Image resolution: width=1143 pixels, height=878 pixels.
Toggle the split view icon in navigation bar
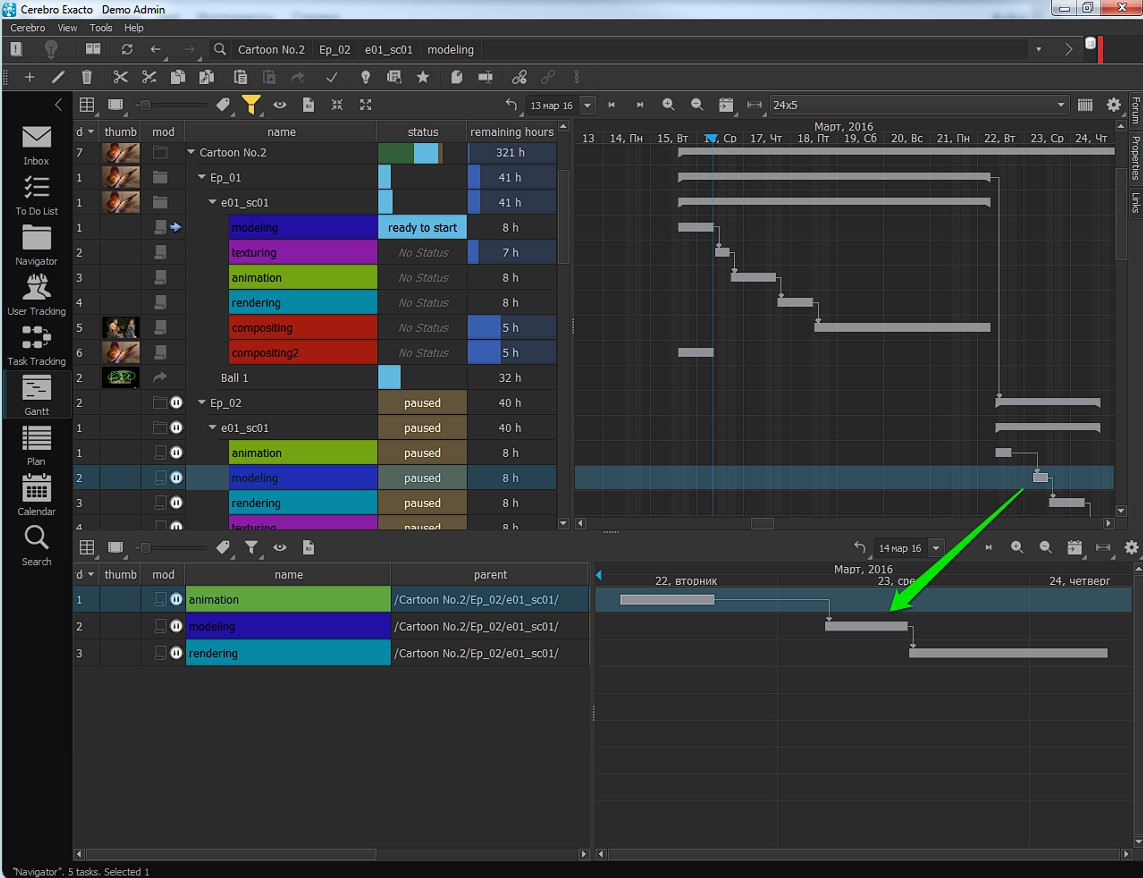pyautogui.click(x=93, y=49)
